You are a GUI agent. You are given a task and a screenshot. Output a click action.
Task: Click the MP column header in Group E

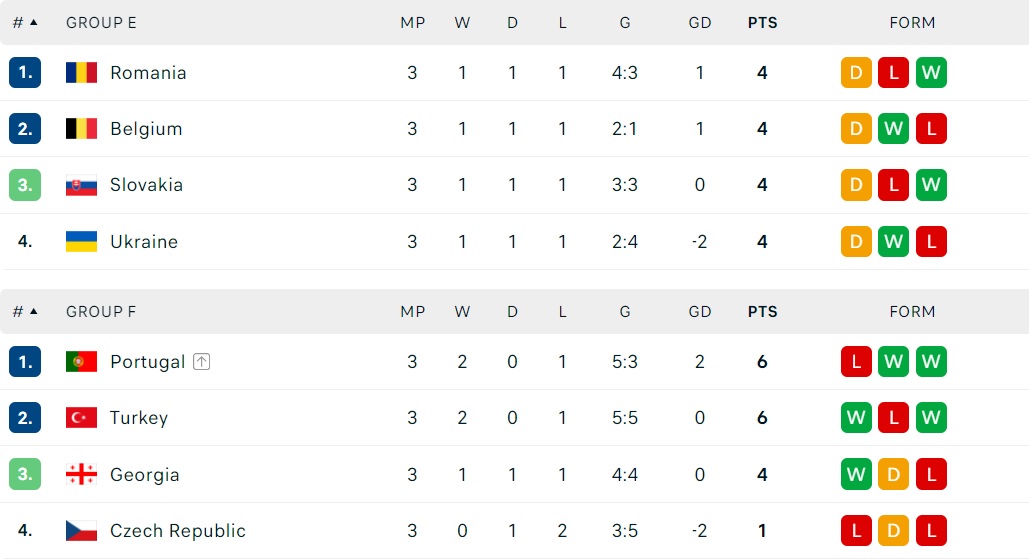coord(413,22)
